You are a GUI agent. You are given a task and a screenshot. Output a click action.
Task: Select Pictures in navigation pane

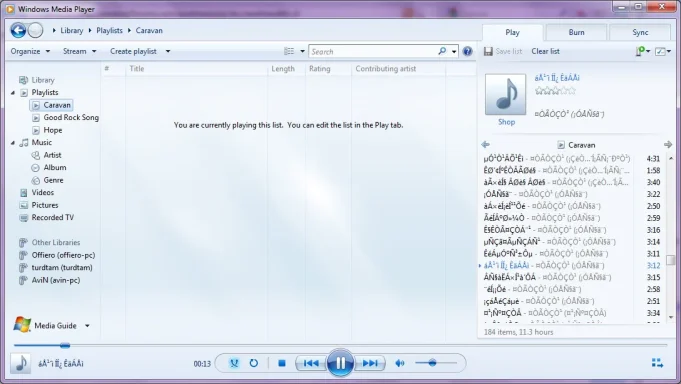(x=45, y=205)
